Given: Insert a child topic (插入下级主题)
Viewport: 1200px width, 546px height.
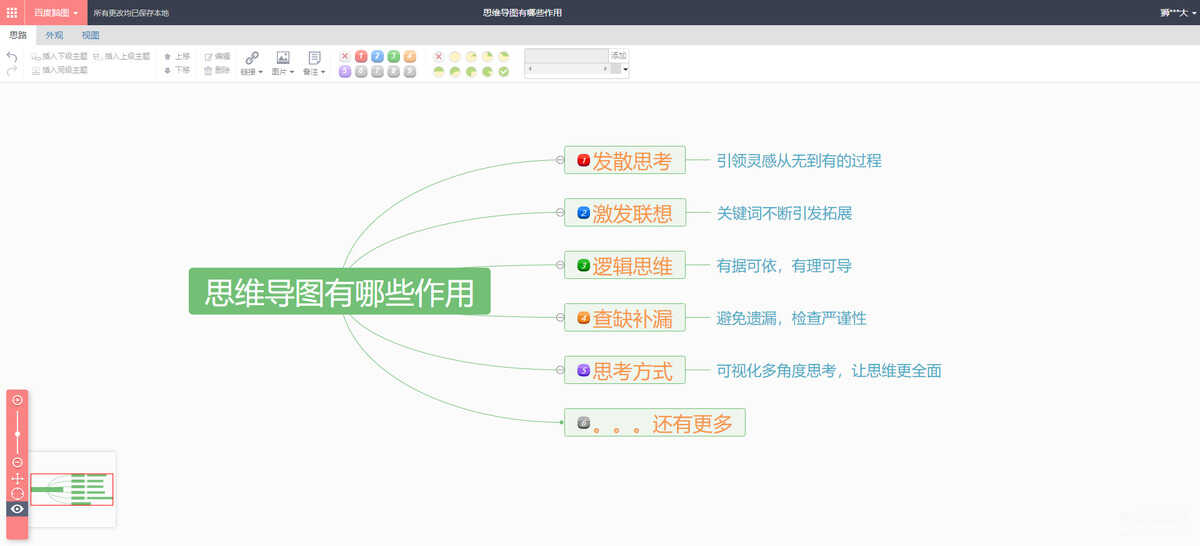Looking at the screenshot, I should 59,56.
